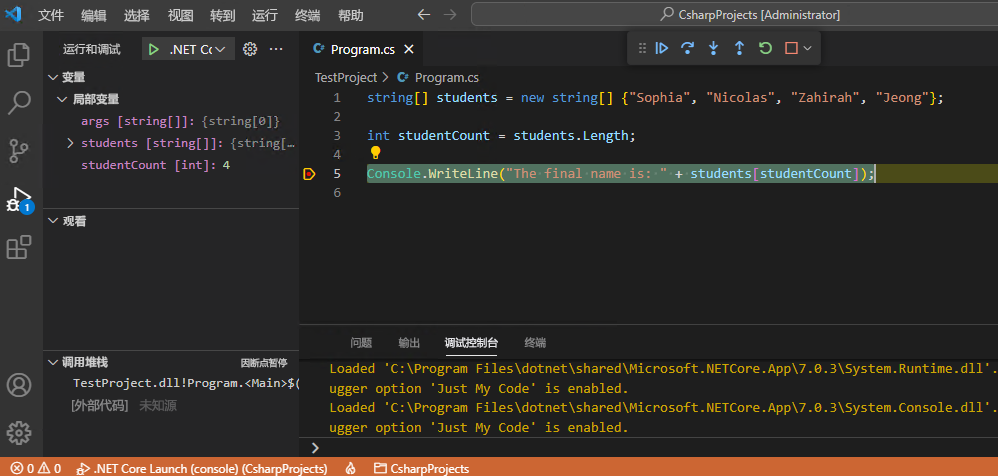Screen dimensions: 998x476
Task: Click the green Restart debug button
Action: click(x=766, y=48)
